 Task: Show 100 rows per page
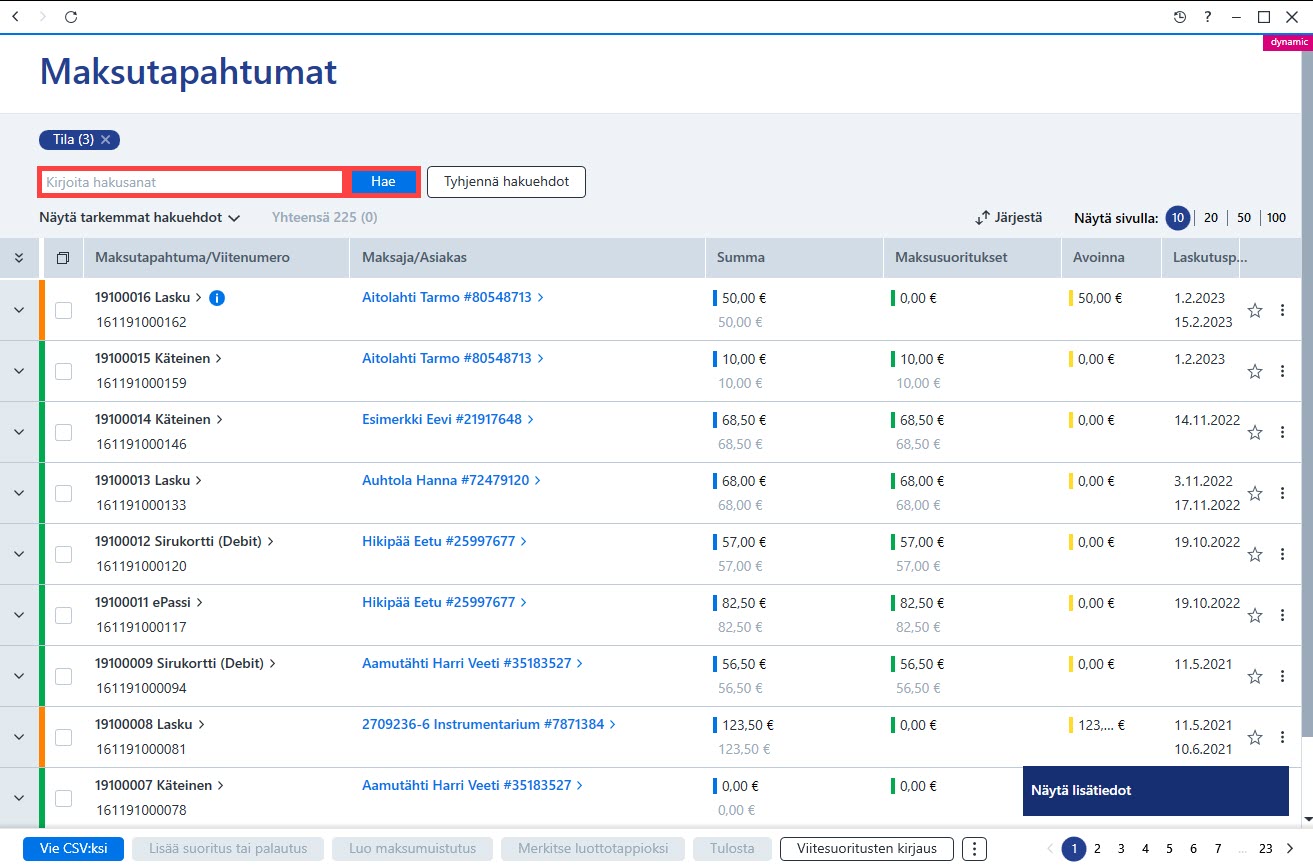click(1277, 218)
